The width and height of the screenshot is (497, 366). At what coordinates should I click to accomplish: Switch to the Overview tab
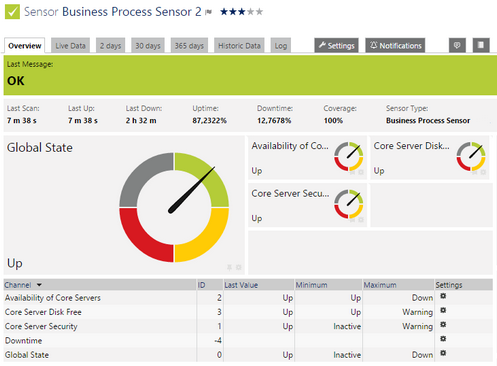click(x=25, y=46)
